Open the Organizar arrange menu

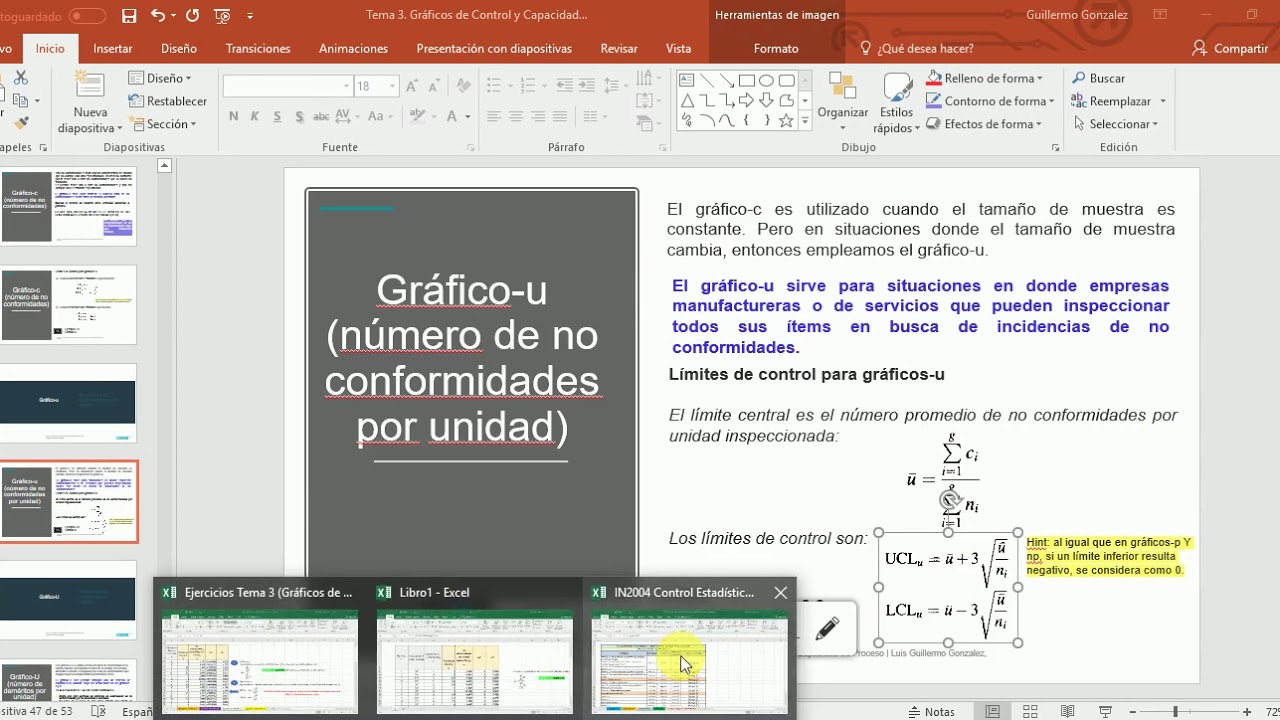point(842,102)
